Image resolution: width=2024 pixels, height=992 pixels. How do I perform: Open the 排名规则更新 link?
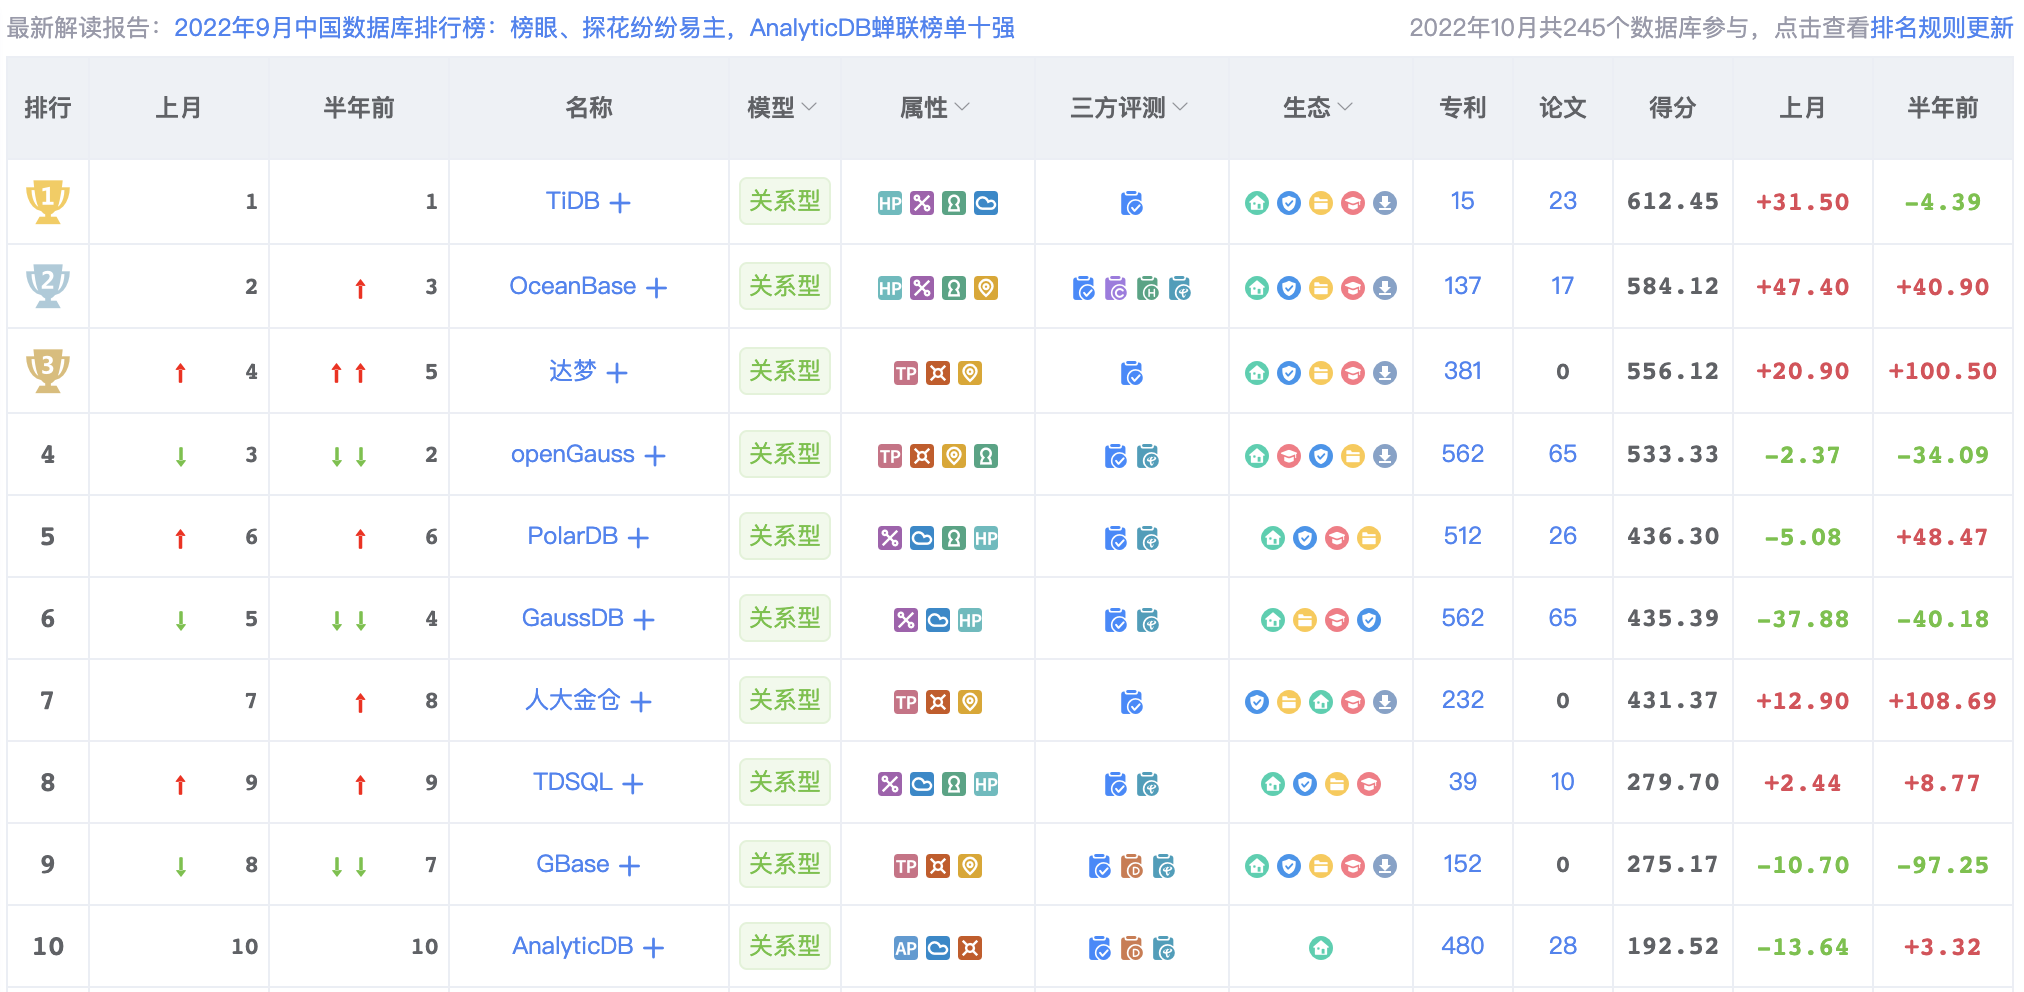(x=1941, y=28)
